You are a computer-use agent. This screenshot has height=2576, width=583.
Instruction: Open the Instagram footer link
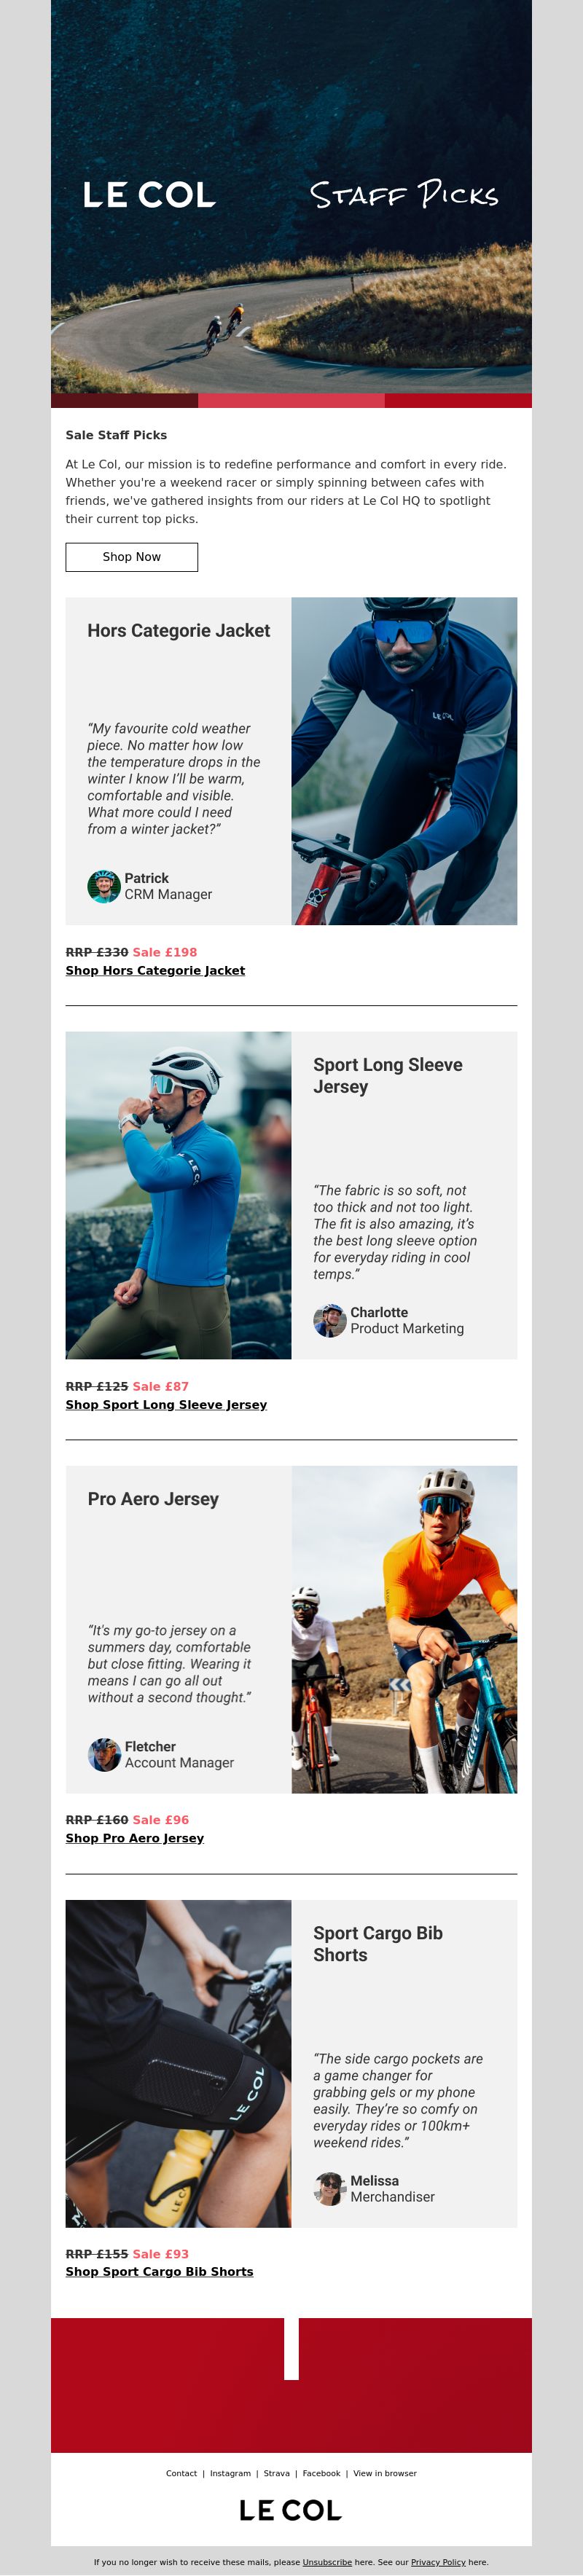click(x=230, y=2473)
